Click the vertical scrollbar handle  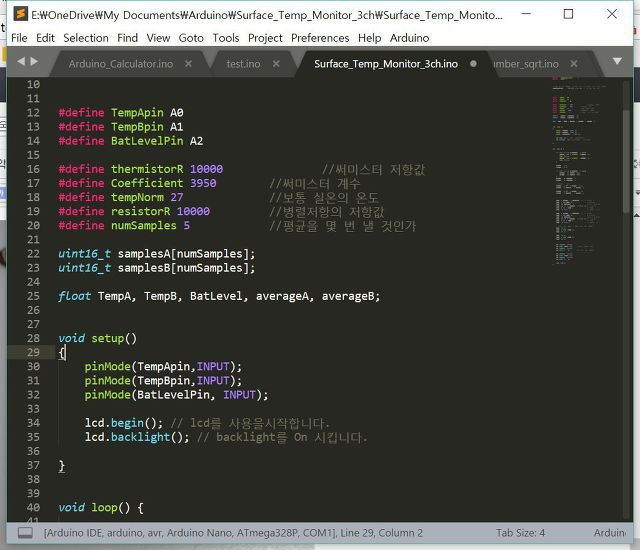[626, 161]
